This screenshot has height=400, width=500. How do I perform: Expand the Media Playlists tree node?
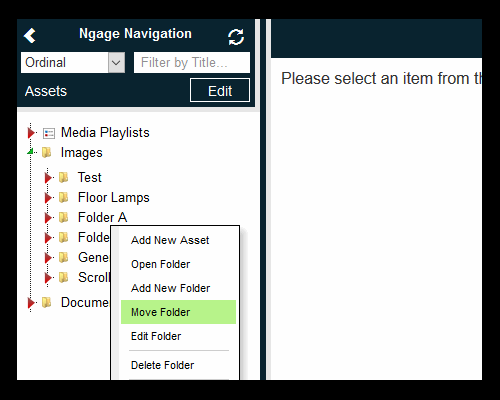[x=31, y=133]
